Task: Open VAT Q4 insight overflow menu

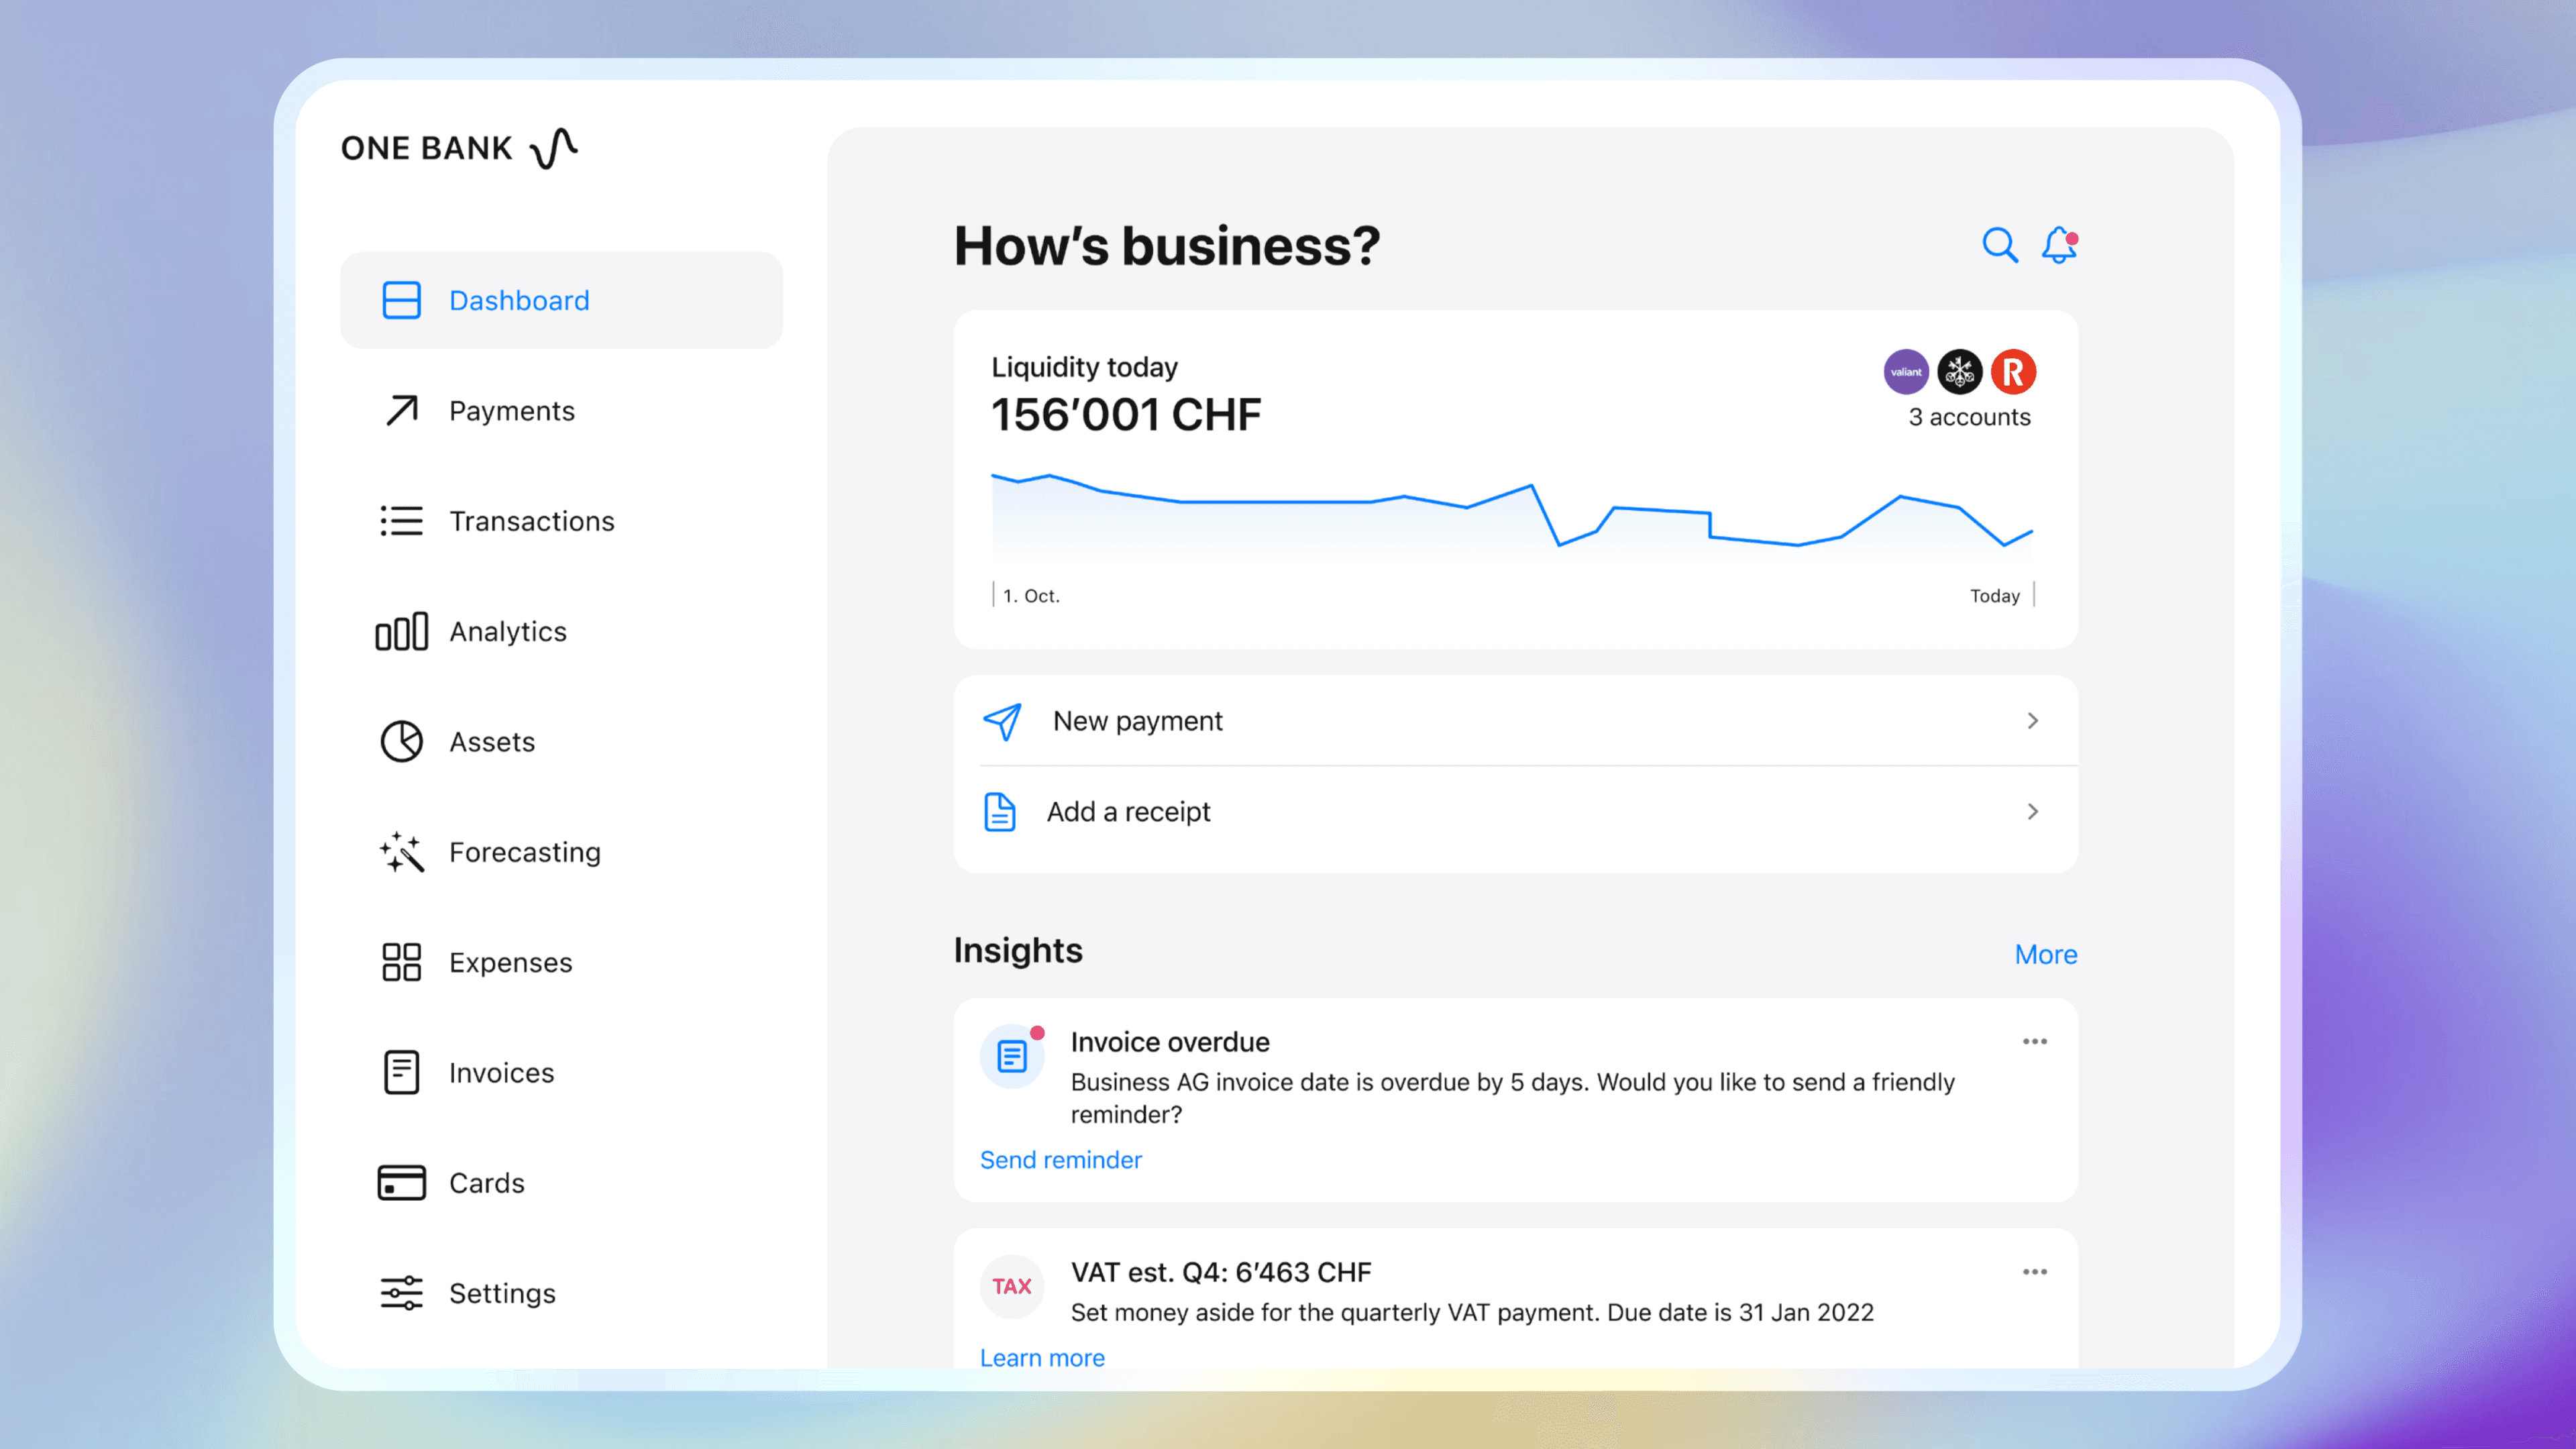Action: 2035,1272
